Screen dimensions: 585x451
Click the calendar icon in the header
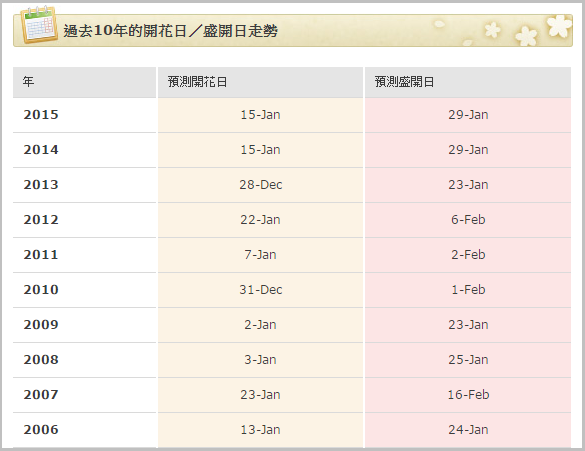(x=39, y=24)
